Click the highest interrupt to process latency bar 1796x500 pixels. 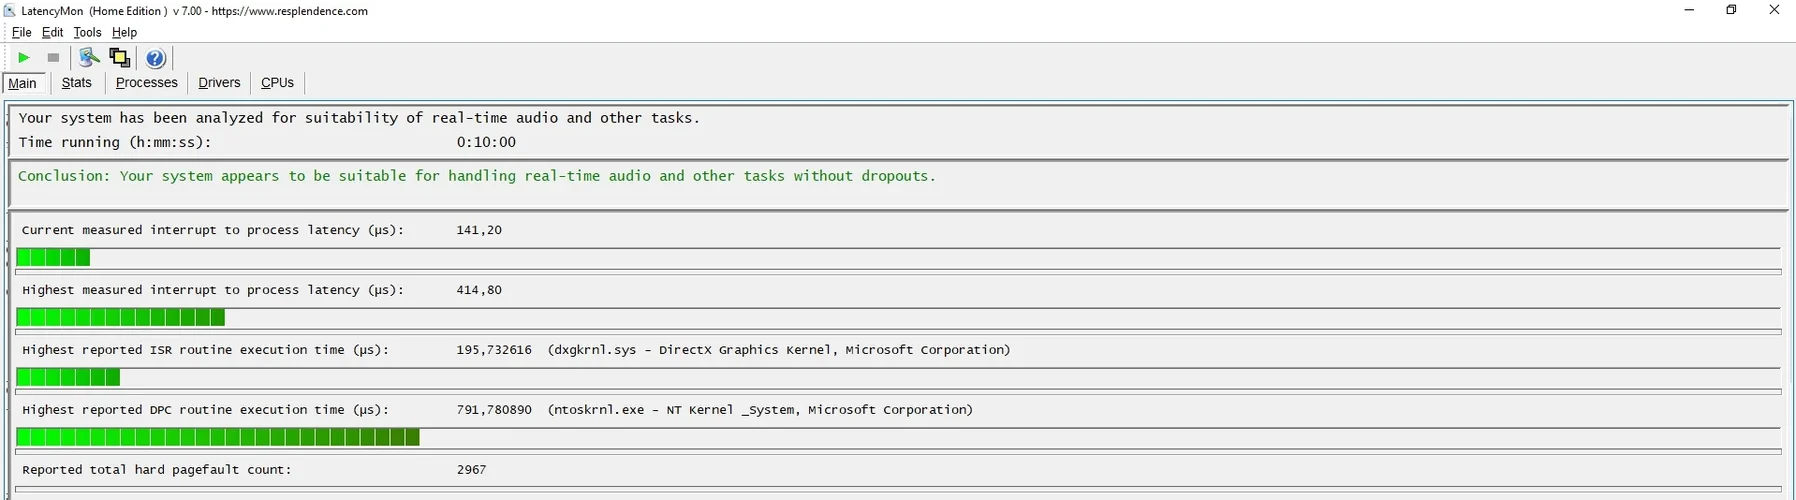click(899, 318)
